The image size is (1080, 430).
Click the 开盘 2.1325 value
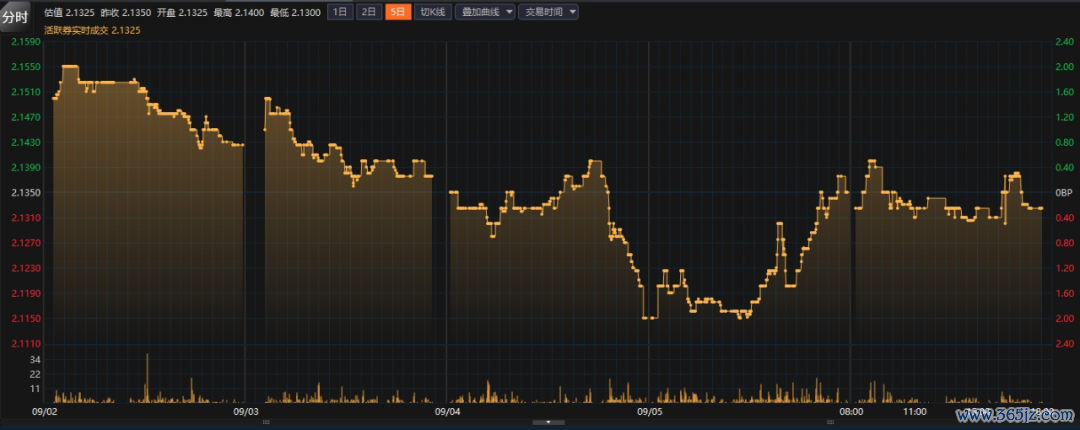coord(183,12)
